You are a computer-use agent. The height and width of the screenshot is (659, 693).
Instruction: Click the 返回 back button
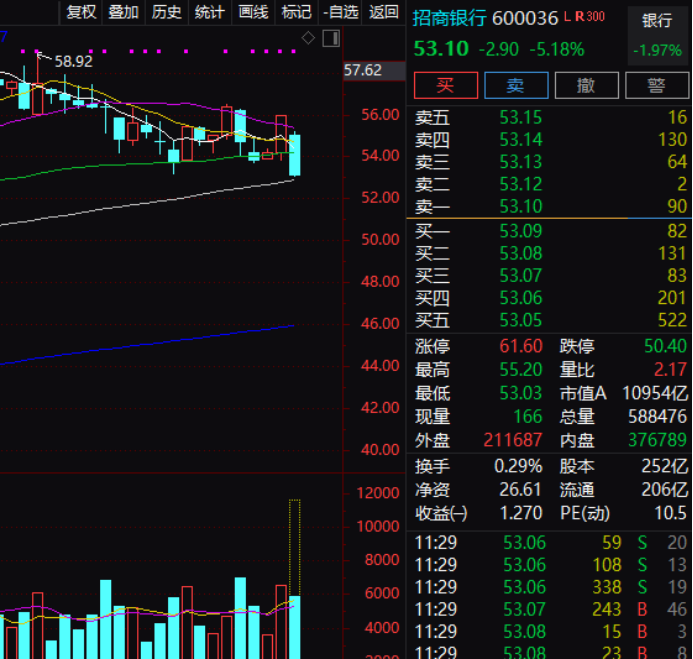click(384, 12)
